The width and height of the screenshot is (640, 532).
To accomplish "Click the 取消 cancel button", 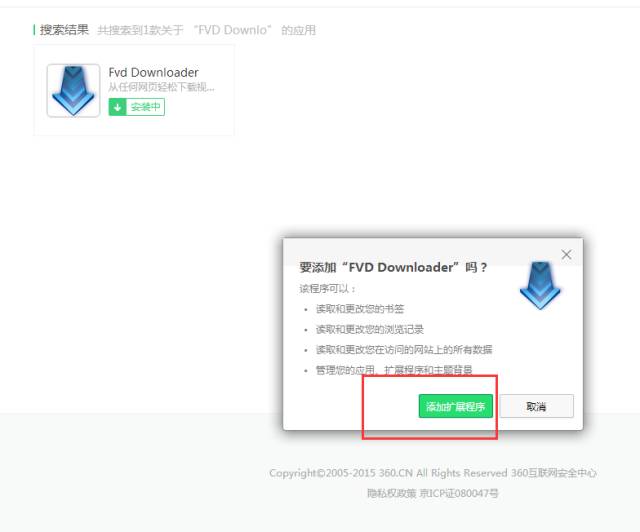I will pyautogui.click(x=536, y=406).
